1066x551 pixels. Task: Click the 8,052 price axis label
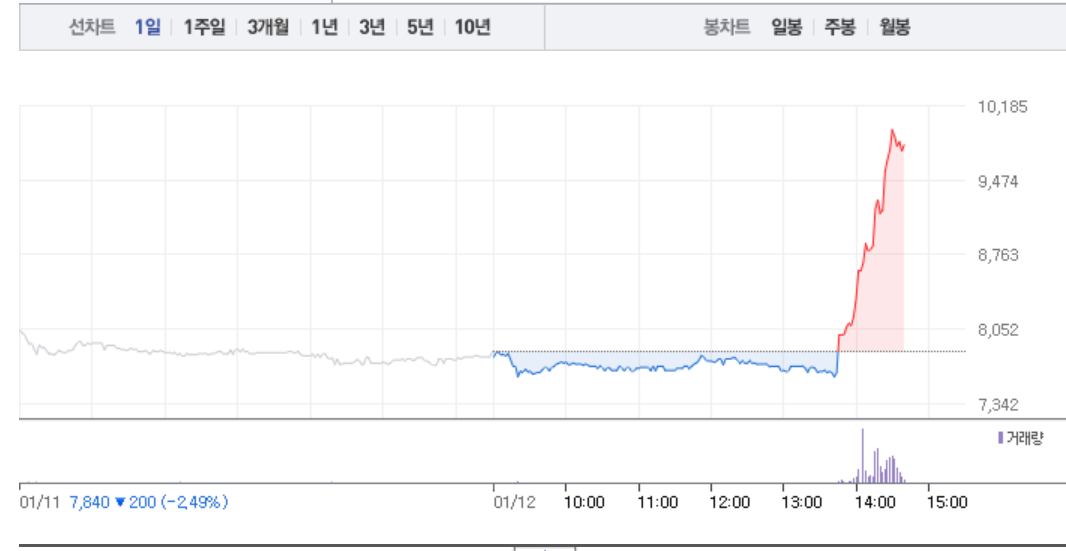coord(999,330)
